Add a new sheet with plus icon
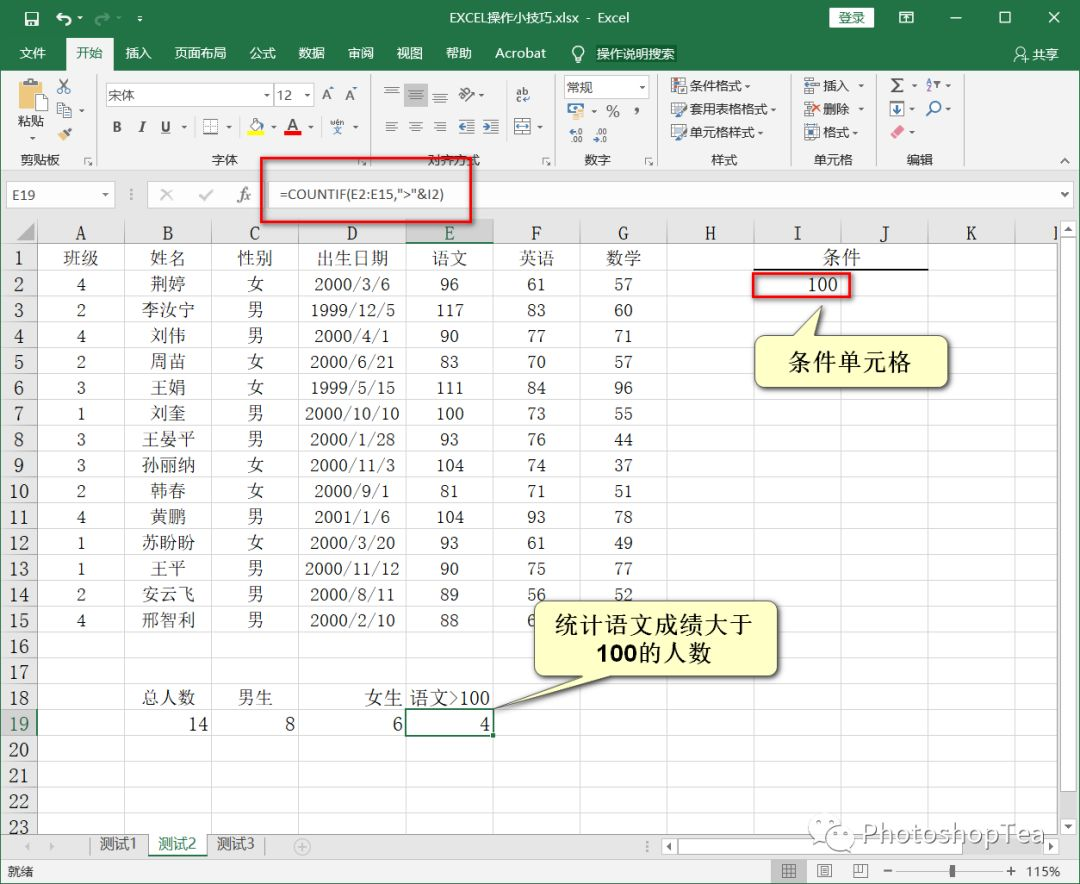Image resolution: width=1080 pixels, height=884 pixels. (302, 846)
